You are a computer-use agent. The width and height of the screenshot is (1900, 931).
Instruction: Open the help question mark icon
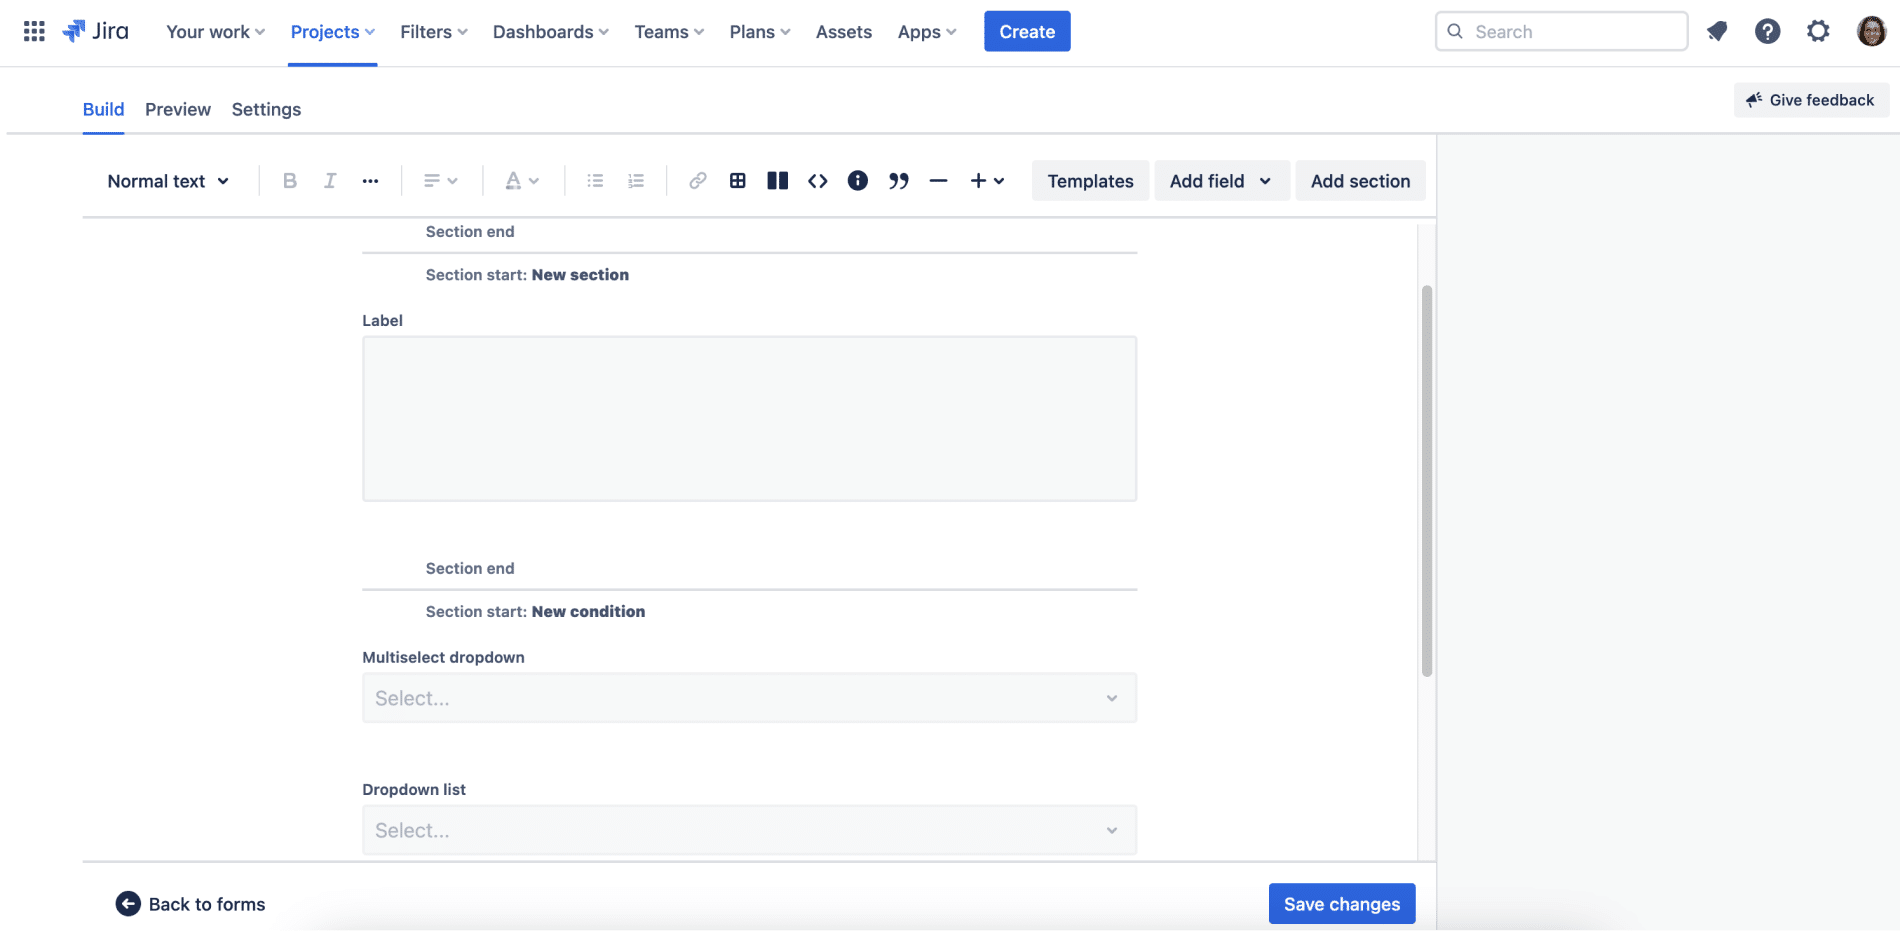tap(1767, 31)
